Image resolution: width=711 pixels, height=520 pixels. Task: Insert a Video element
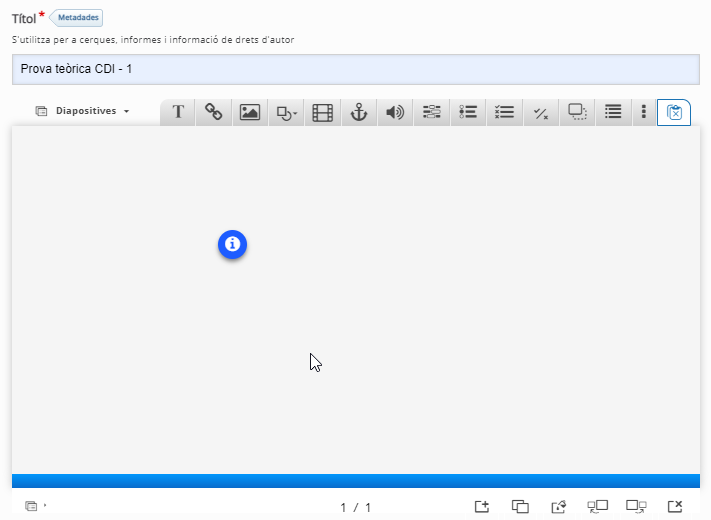coord(323,112)
